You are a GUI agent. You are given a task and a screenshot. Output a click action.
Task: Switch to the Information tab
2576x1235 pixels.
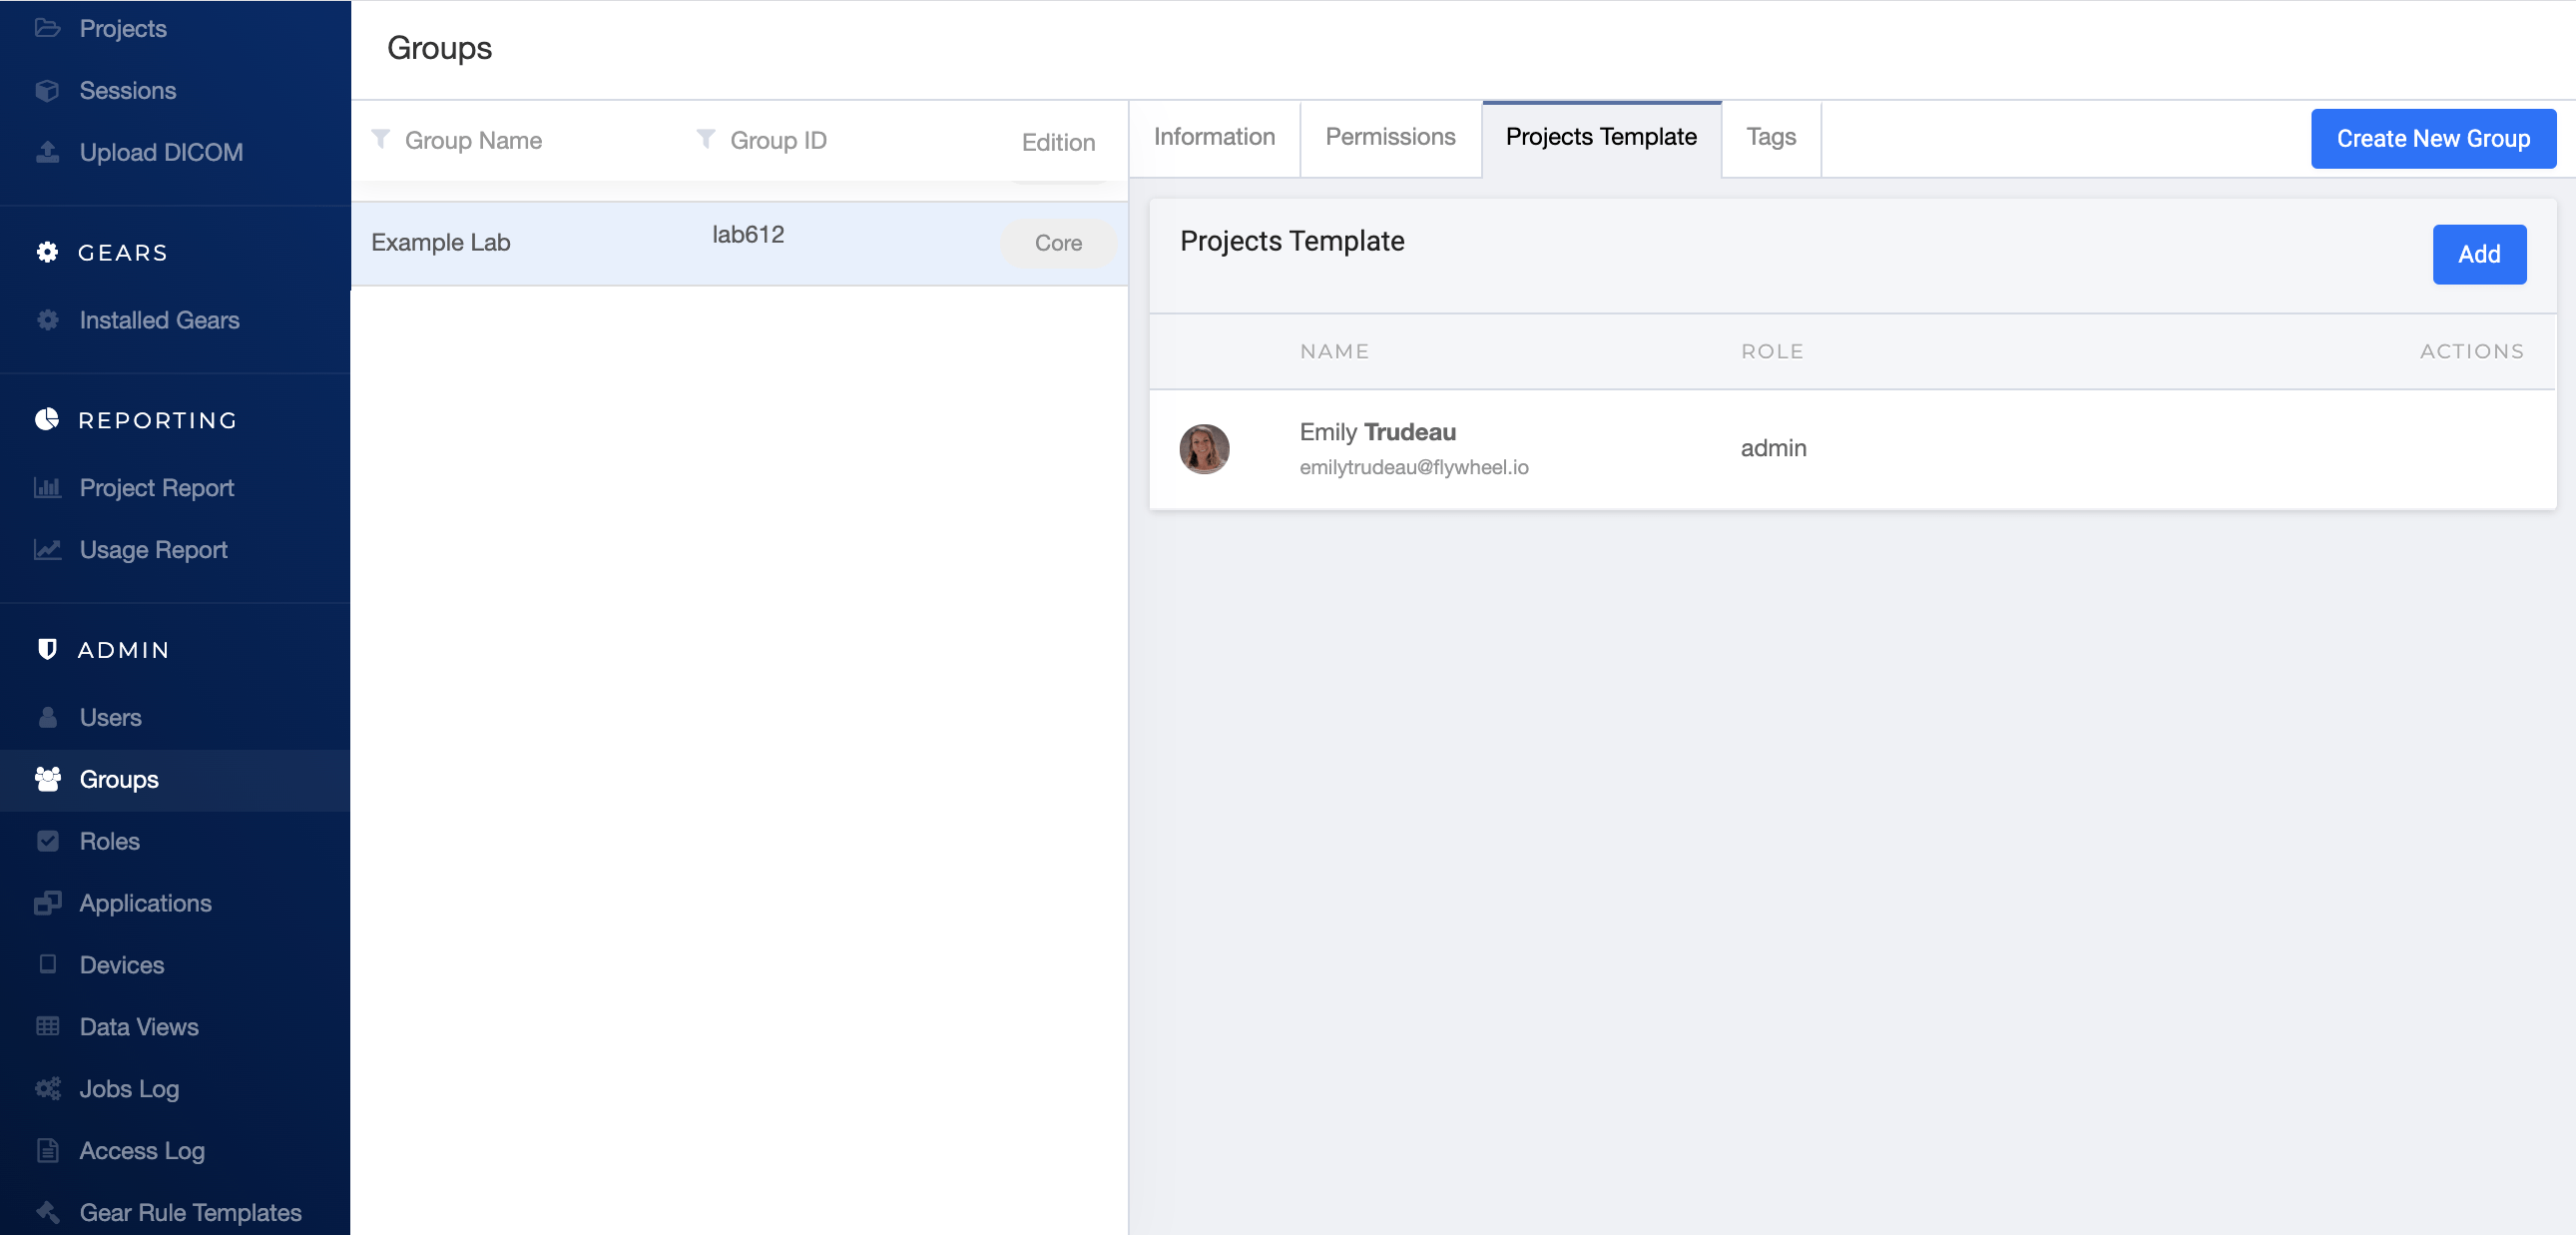tap(1214, 137)
